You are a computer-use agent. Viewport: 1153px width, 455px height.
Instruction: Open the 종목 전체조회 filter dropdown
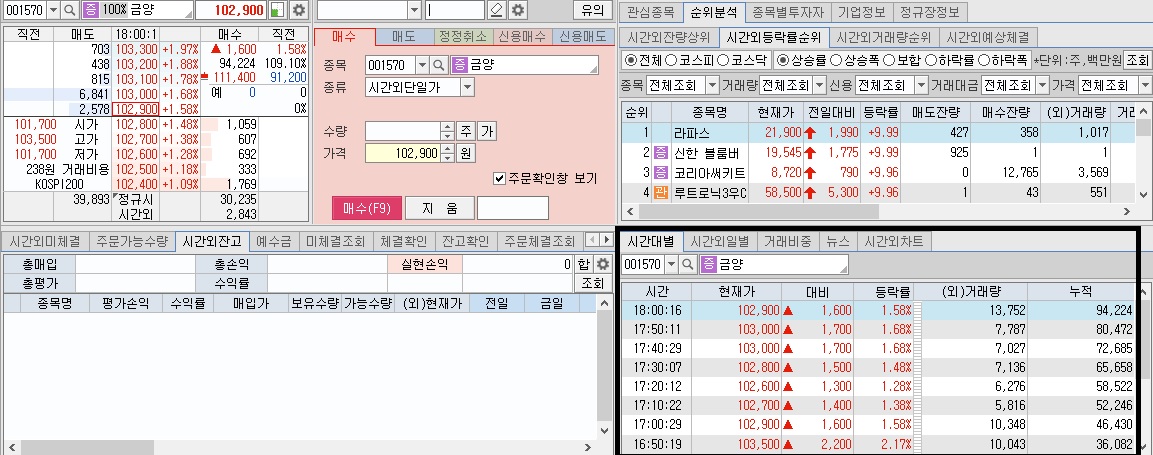[712, 85]
